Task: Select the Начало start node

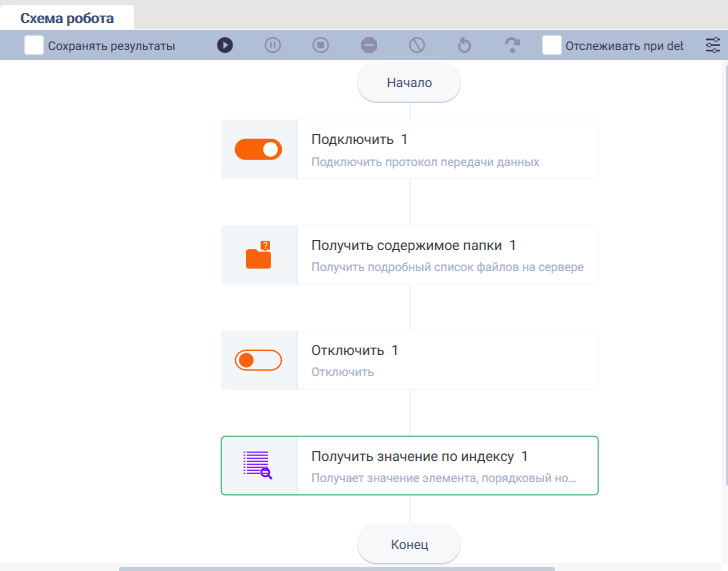Action: point(409,83)
